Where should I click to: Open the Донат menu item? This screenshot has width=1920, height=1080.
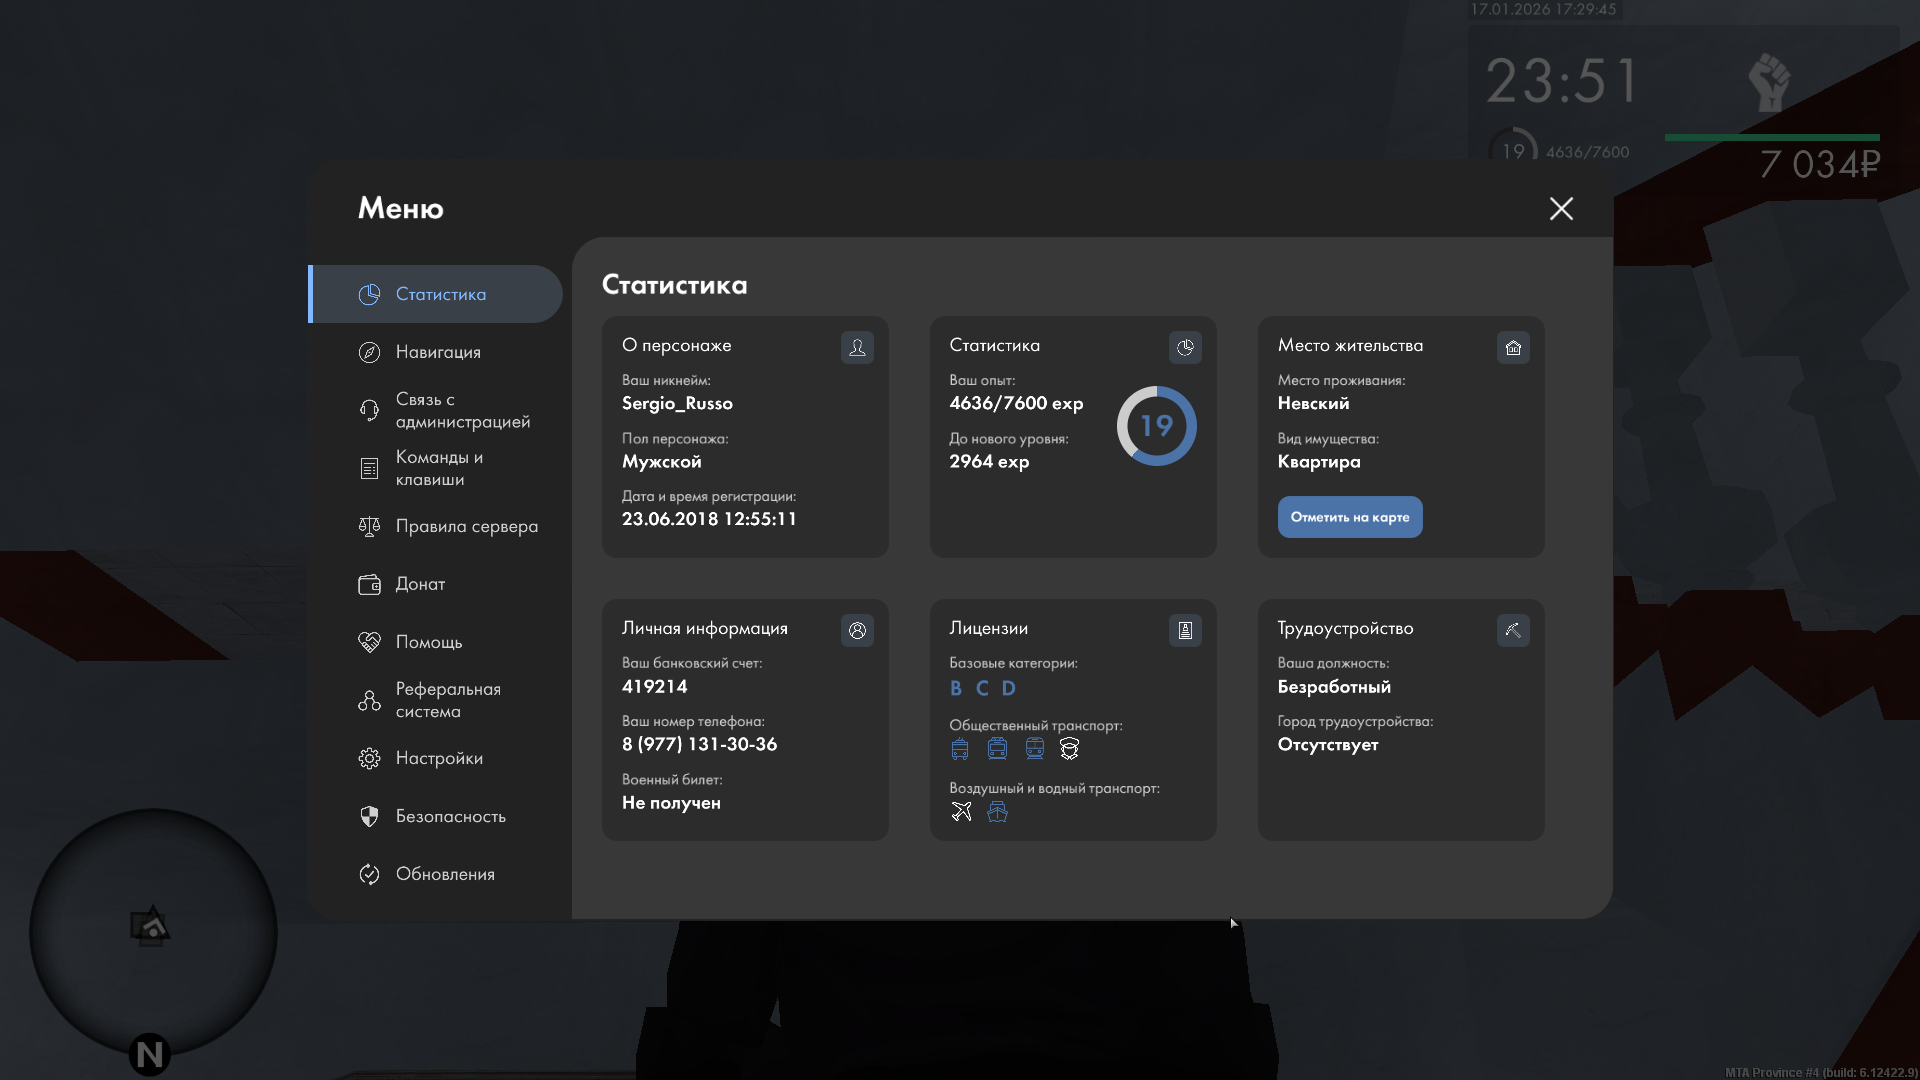click(x=420, y=584)
